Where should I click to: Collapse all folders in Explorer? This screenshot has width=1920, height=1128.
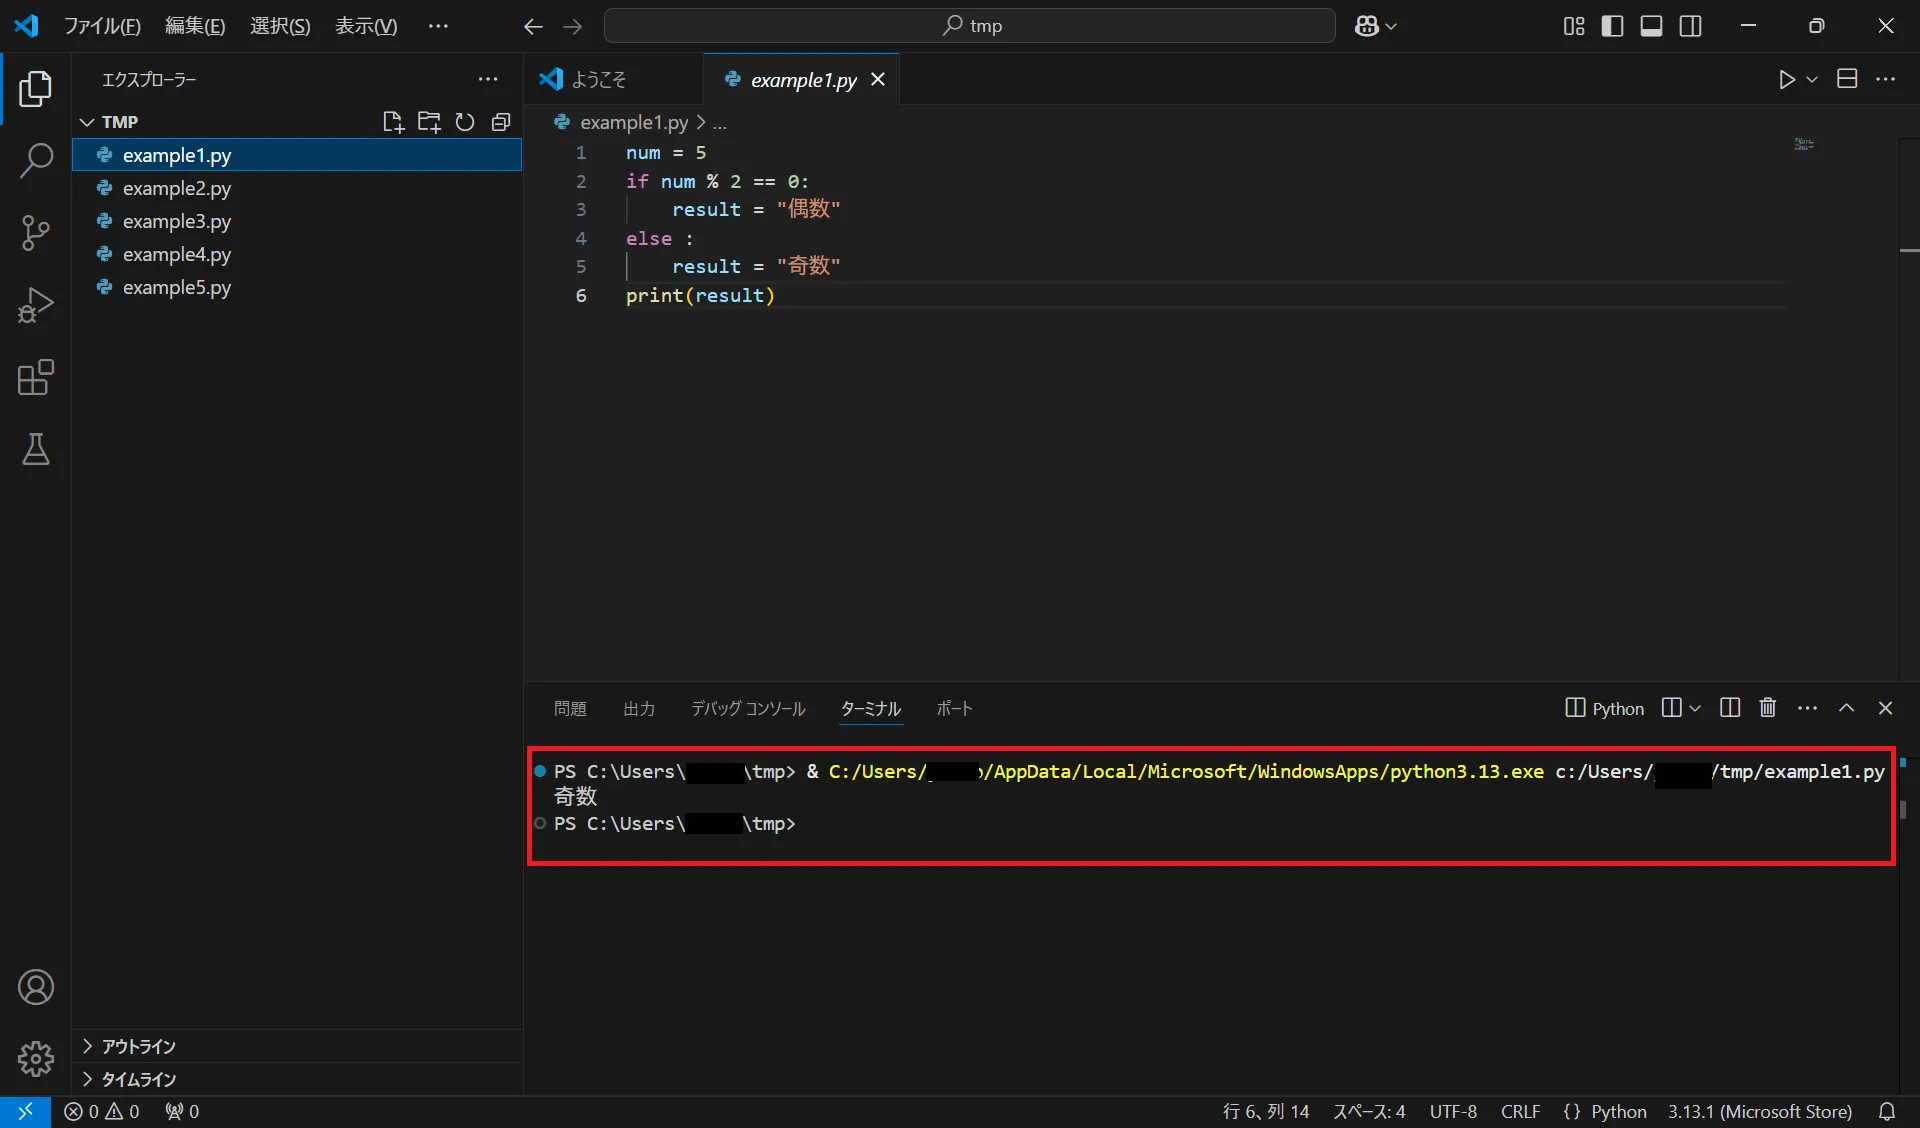click(x=501, y=122)
